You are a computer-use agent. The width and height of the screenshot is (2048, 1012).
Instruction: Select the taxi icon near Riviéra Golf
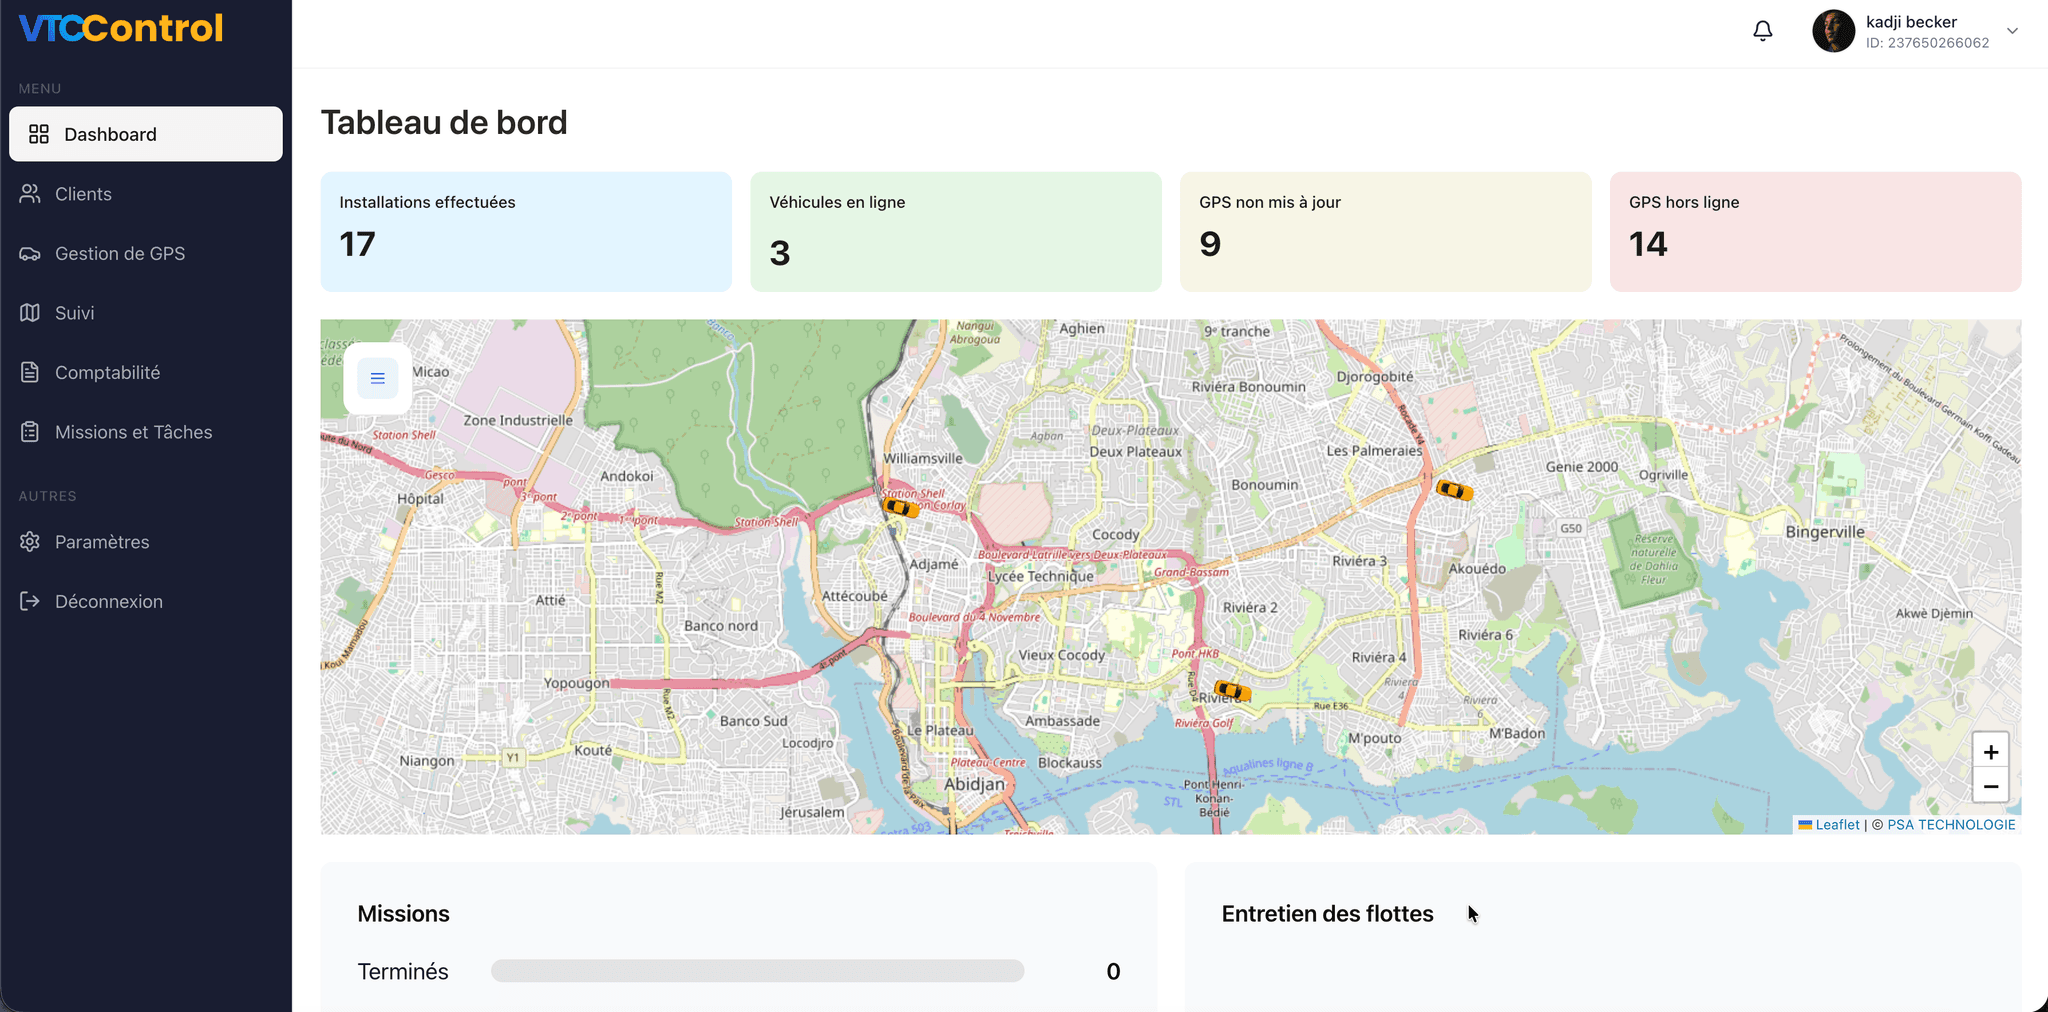click(x=1231, y=690)
